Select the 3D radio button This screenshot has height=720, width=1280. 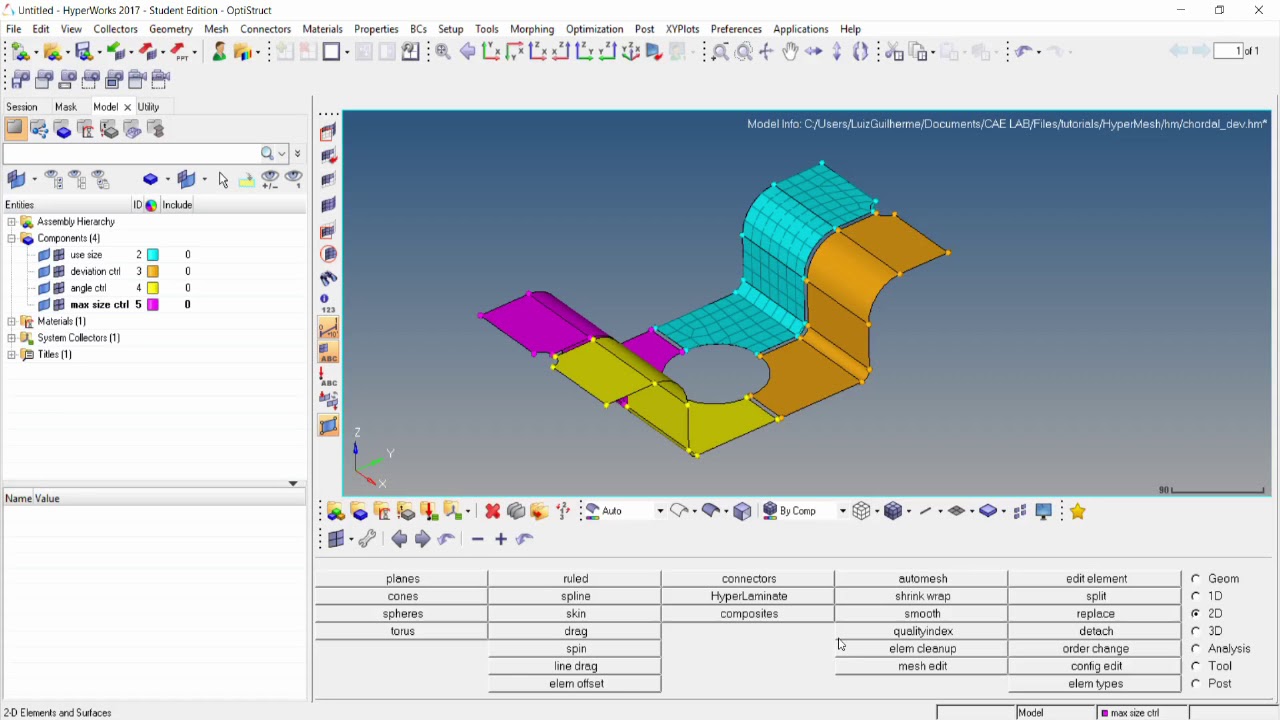click(1195, 631)
